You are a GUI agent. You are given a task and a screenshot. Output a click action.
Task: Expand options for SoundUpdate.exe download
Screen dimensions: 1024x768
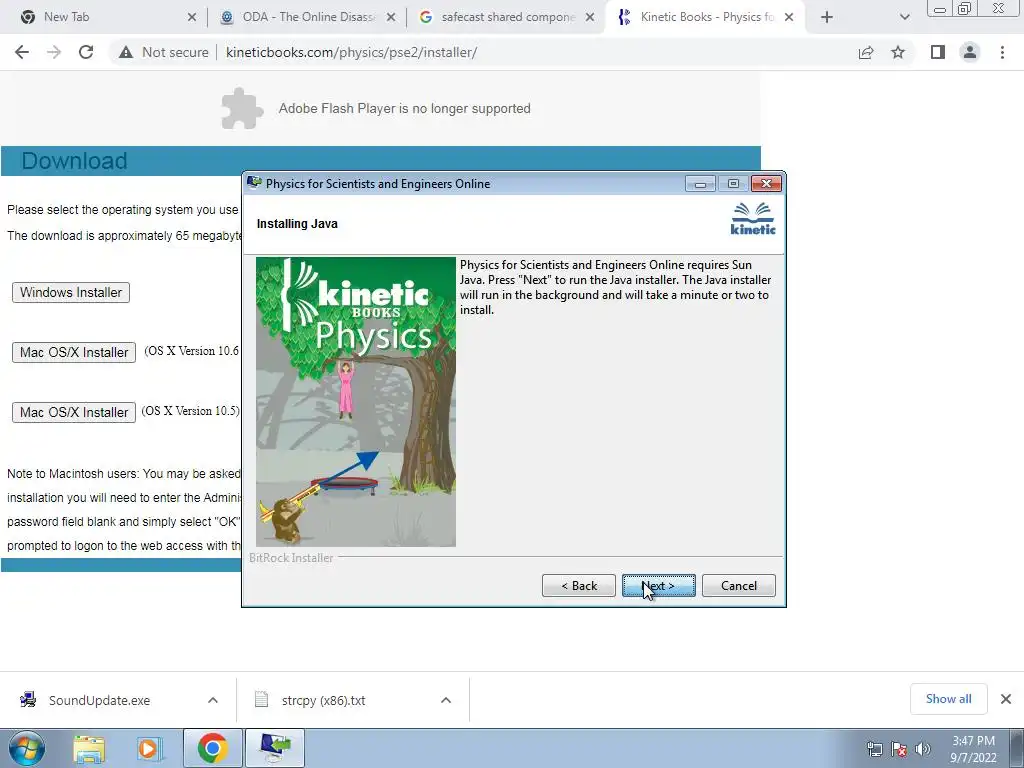pos(213,700)
